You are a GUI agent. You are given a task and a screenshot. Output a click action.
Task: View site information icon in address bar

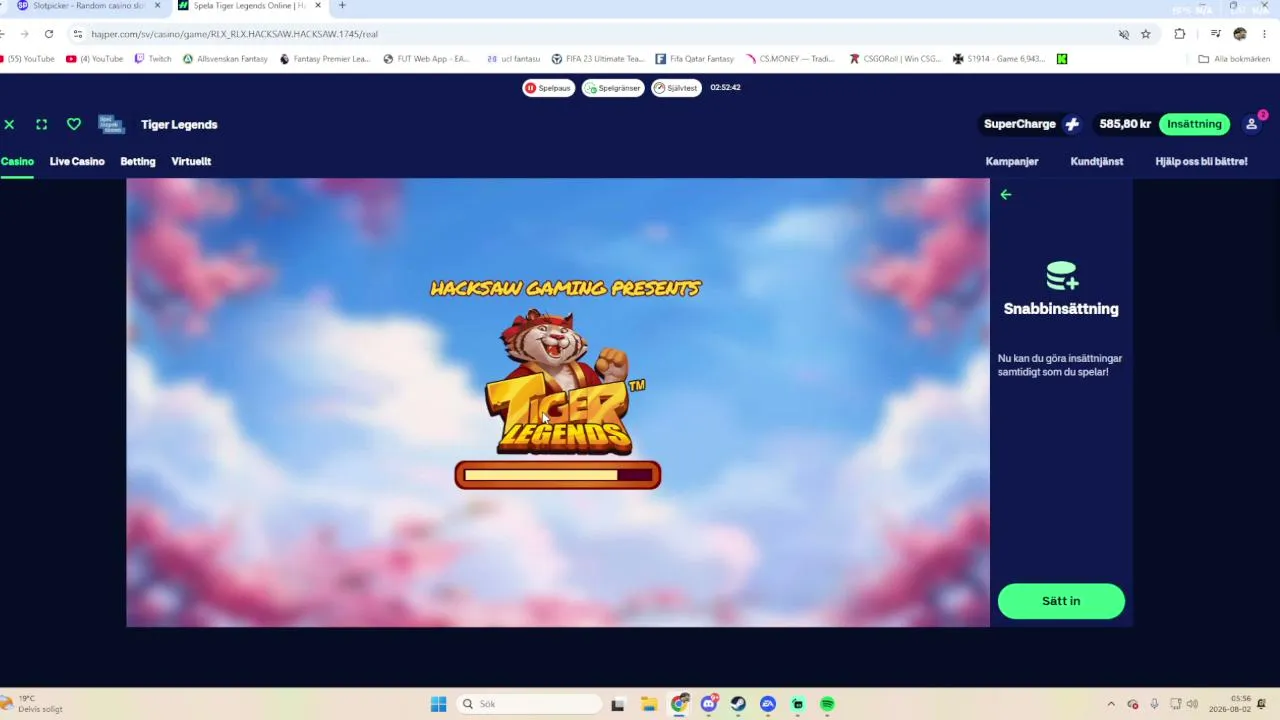click(77, 34)
